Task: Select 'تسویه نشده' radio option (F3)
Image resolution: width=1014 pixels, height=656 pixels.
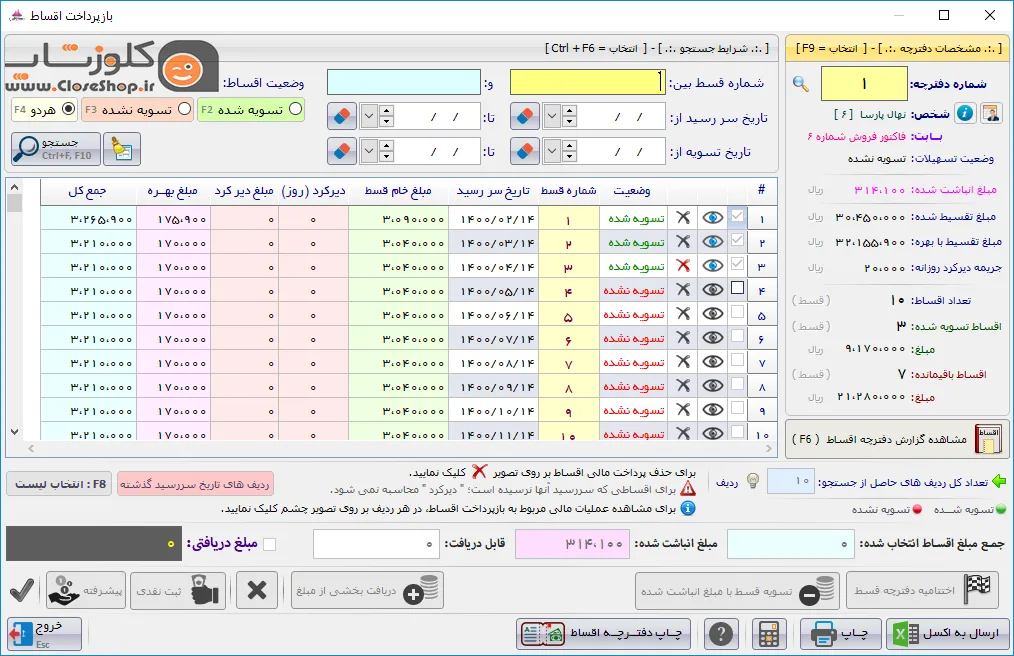Action: [185, 109]
